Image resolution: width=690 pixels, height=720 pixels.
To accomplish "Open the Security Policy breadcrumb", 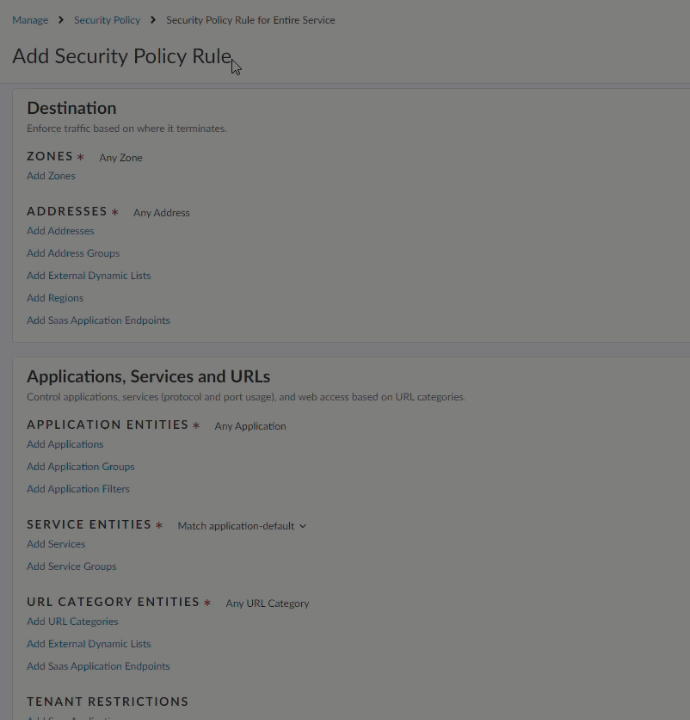I will coord(107,20).
